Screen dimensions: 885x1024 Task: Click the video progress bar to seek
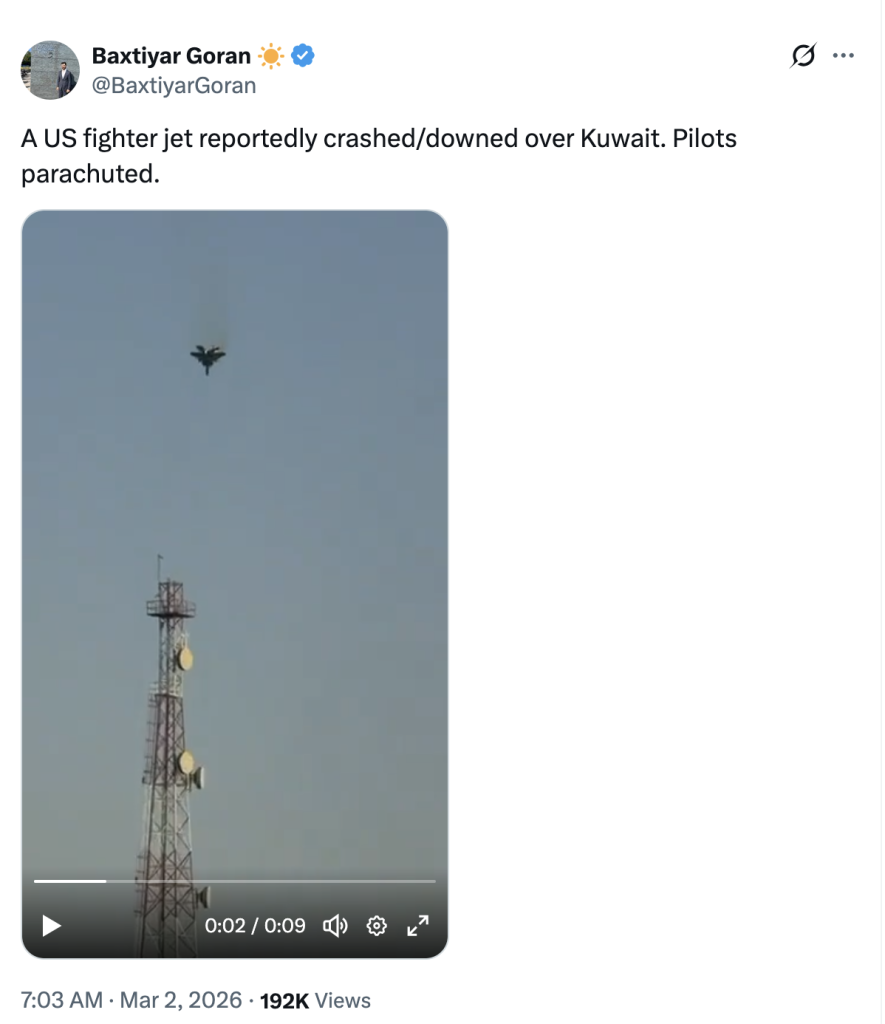point(234,881)
